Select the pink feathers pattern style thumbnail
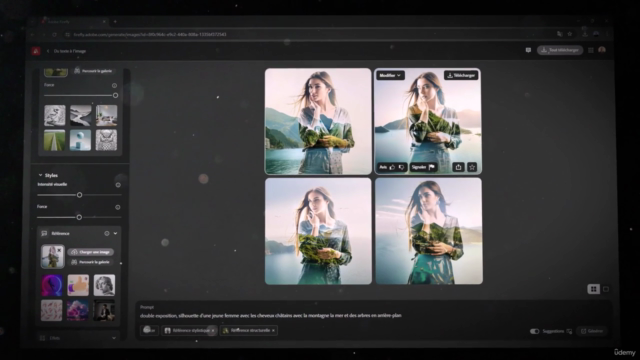This screenshot has height=360, width=640. [x=52, y=310]
